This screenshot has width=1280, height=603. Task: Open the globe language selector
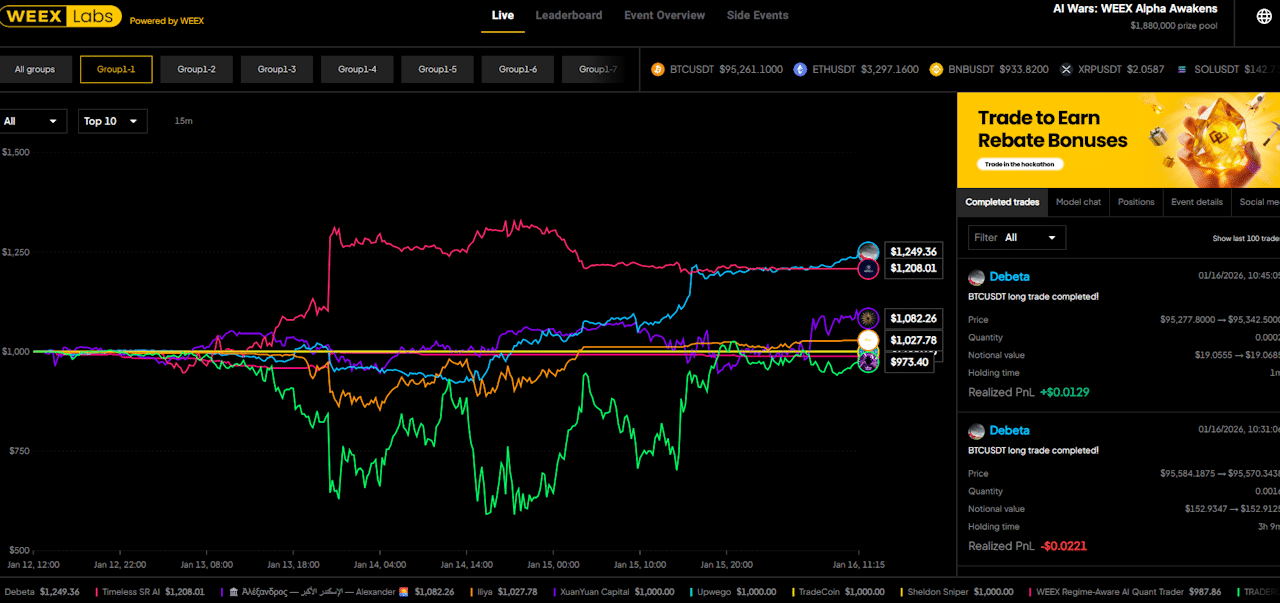pyautogui.click(x=1264, y=16)
